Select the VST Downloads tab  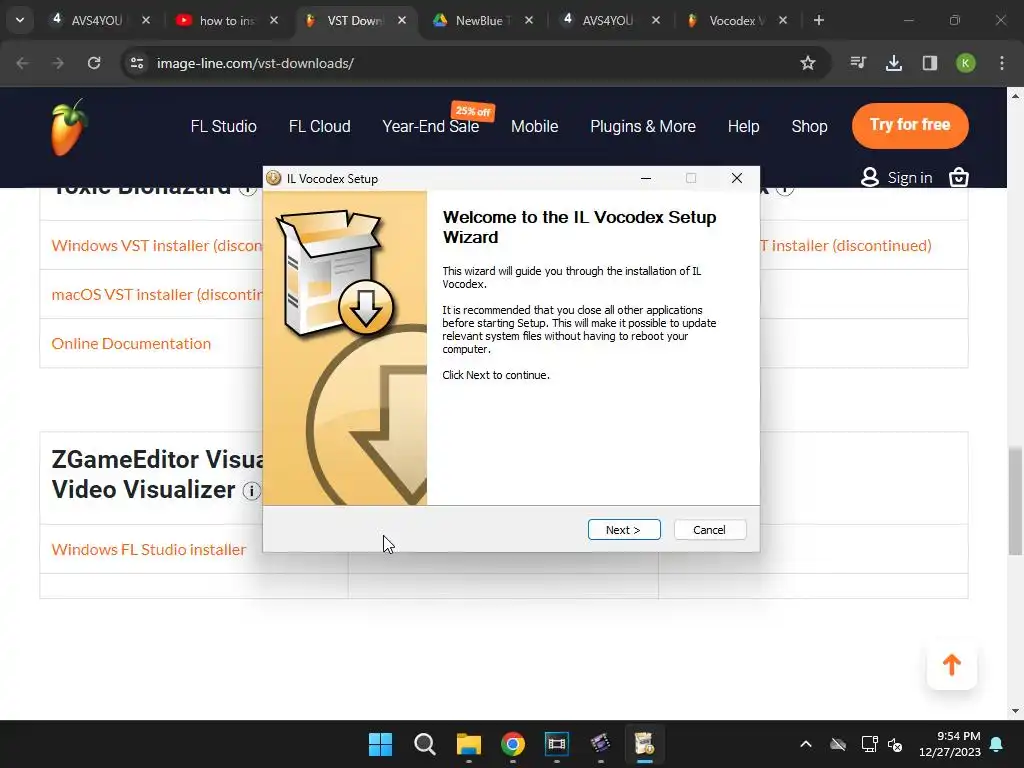coord(355,20)
